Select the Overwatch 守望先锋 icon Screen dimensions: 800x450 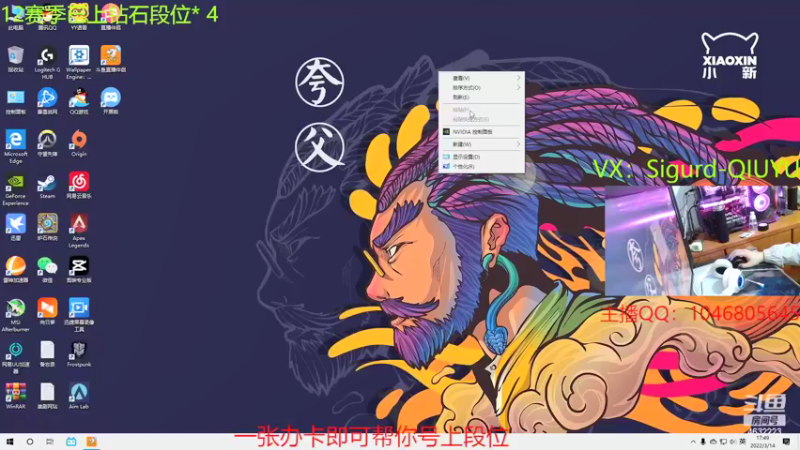(47, 143)
